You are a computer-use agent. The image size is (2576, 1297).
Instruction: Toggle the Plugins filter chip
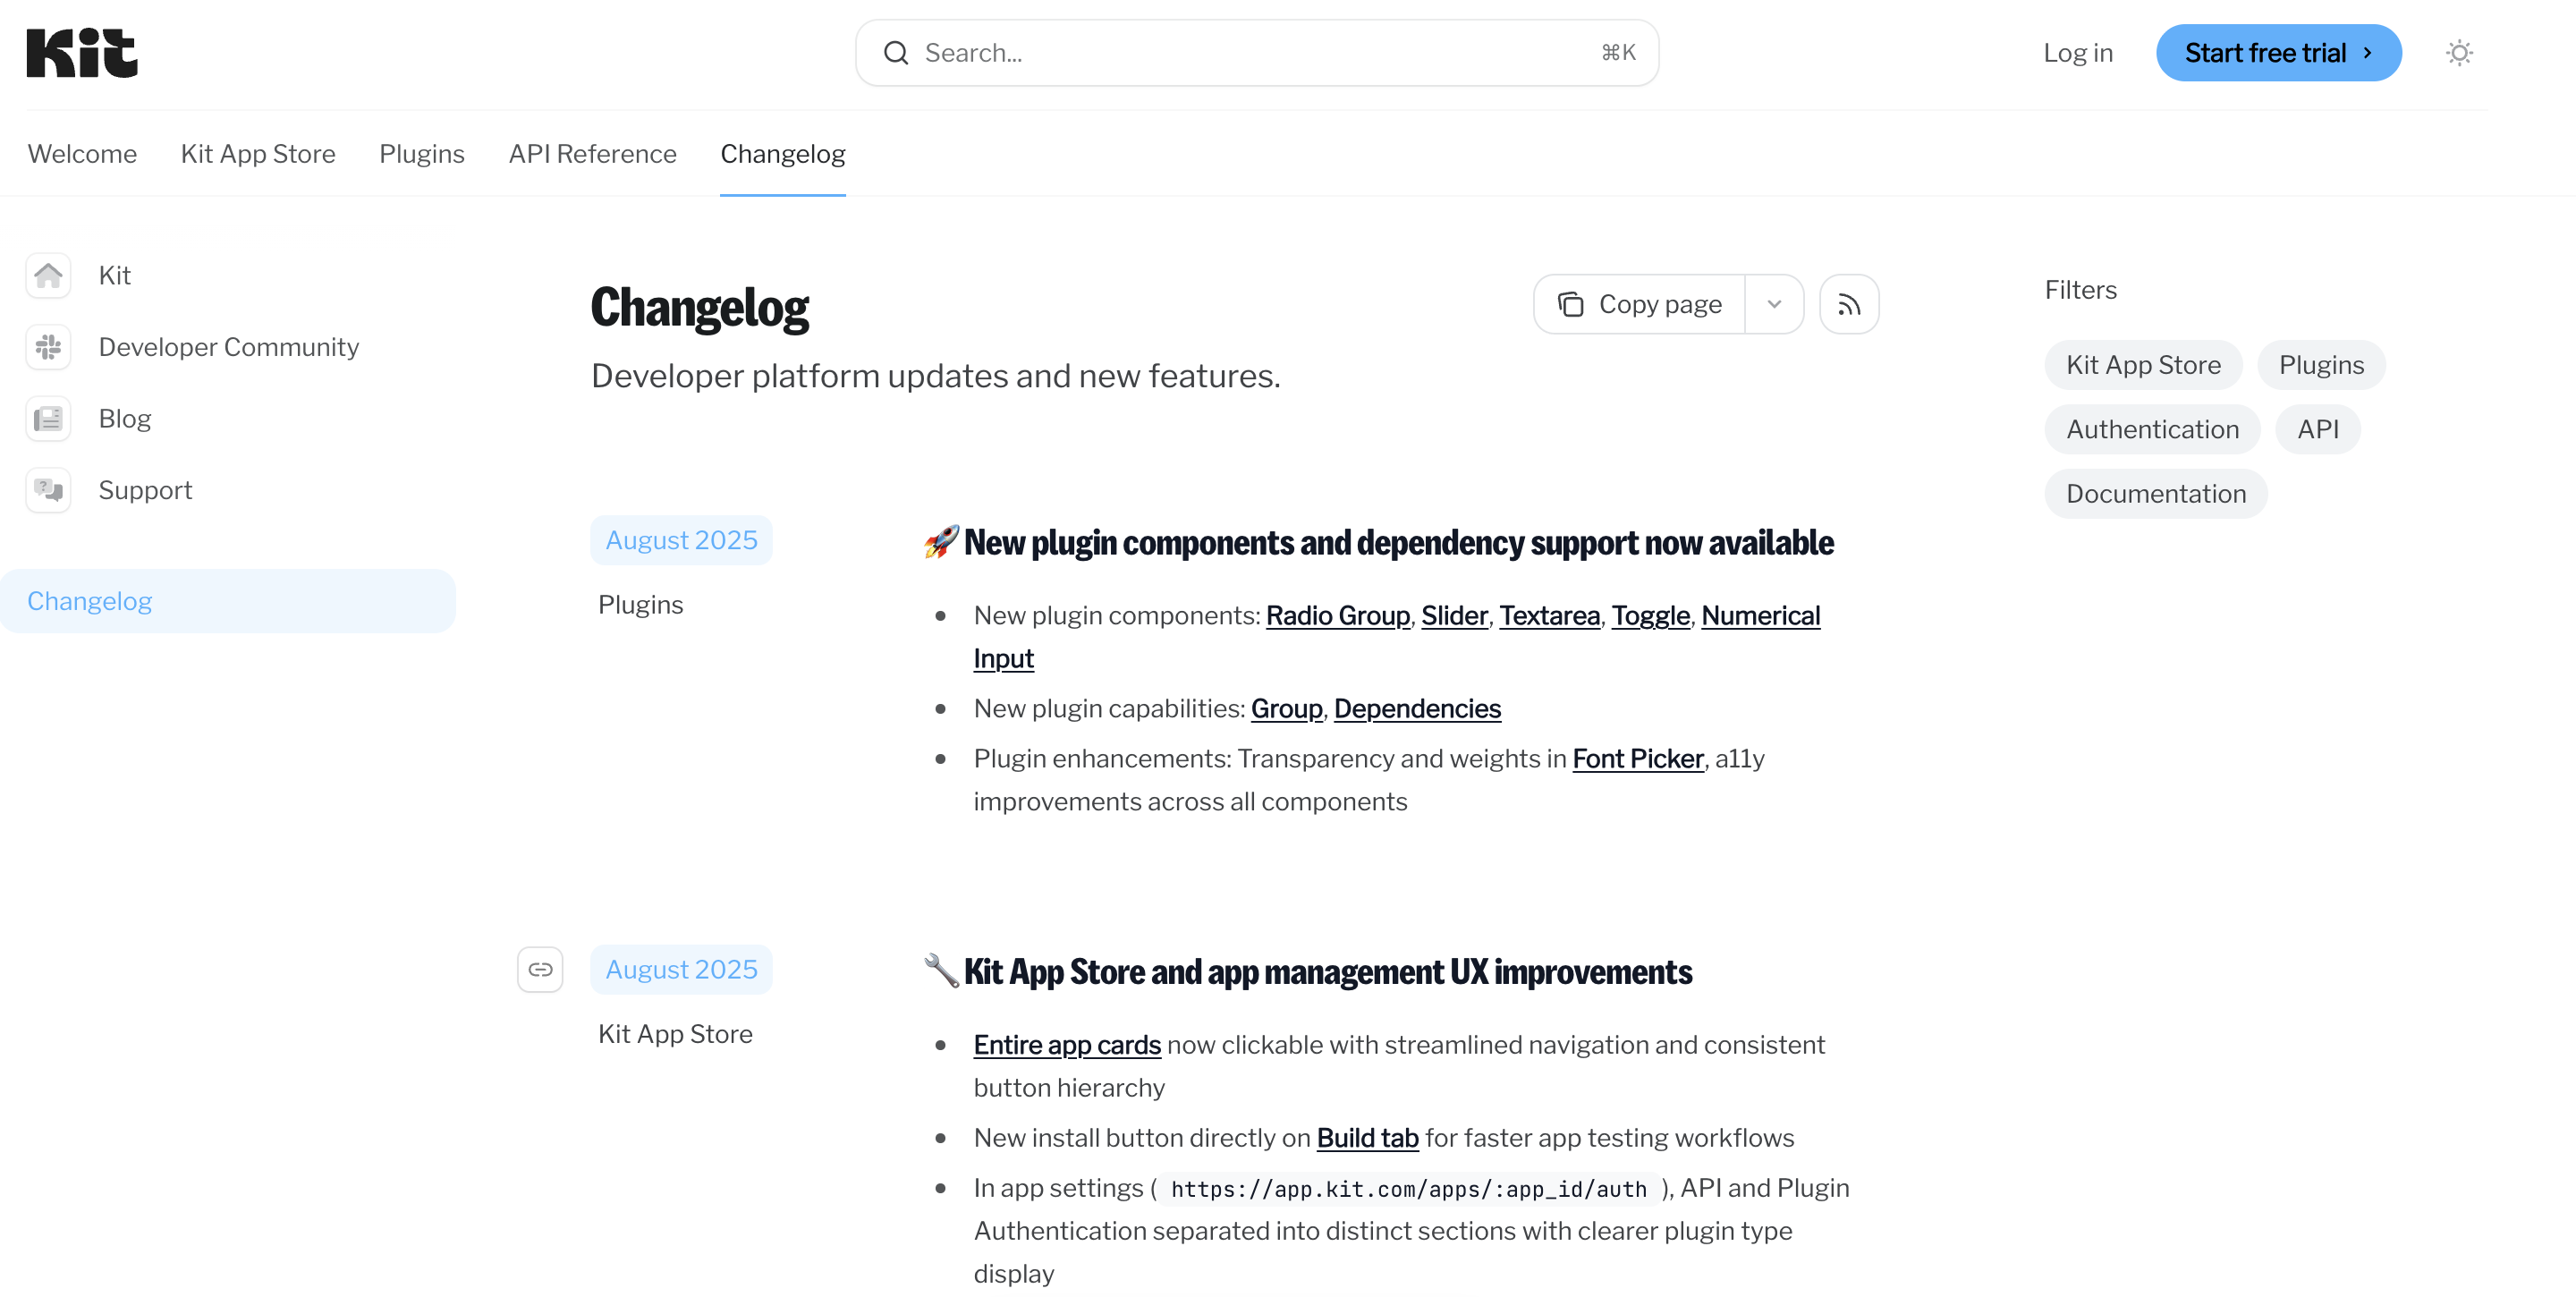pos(2321,365)
